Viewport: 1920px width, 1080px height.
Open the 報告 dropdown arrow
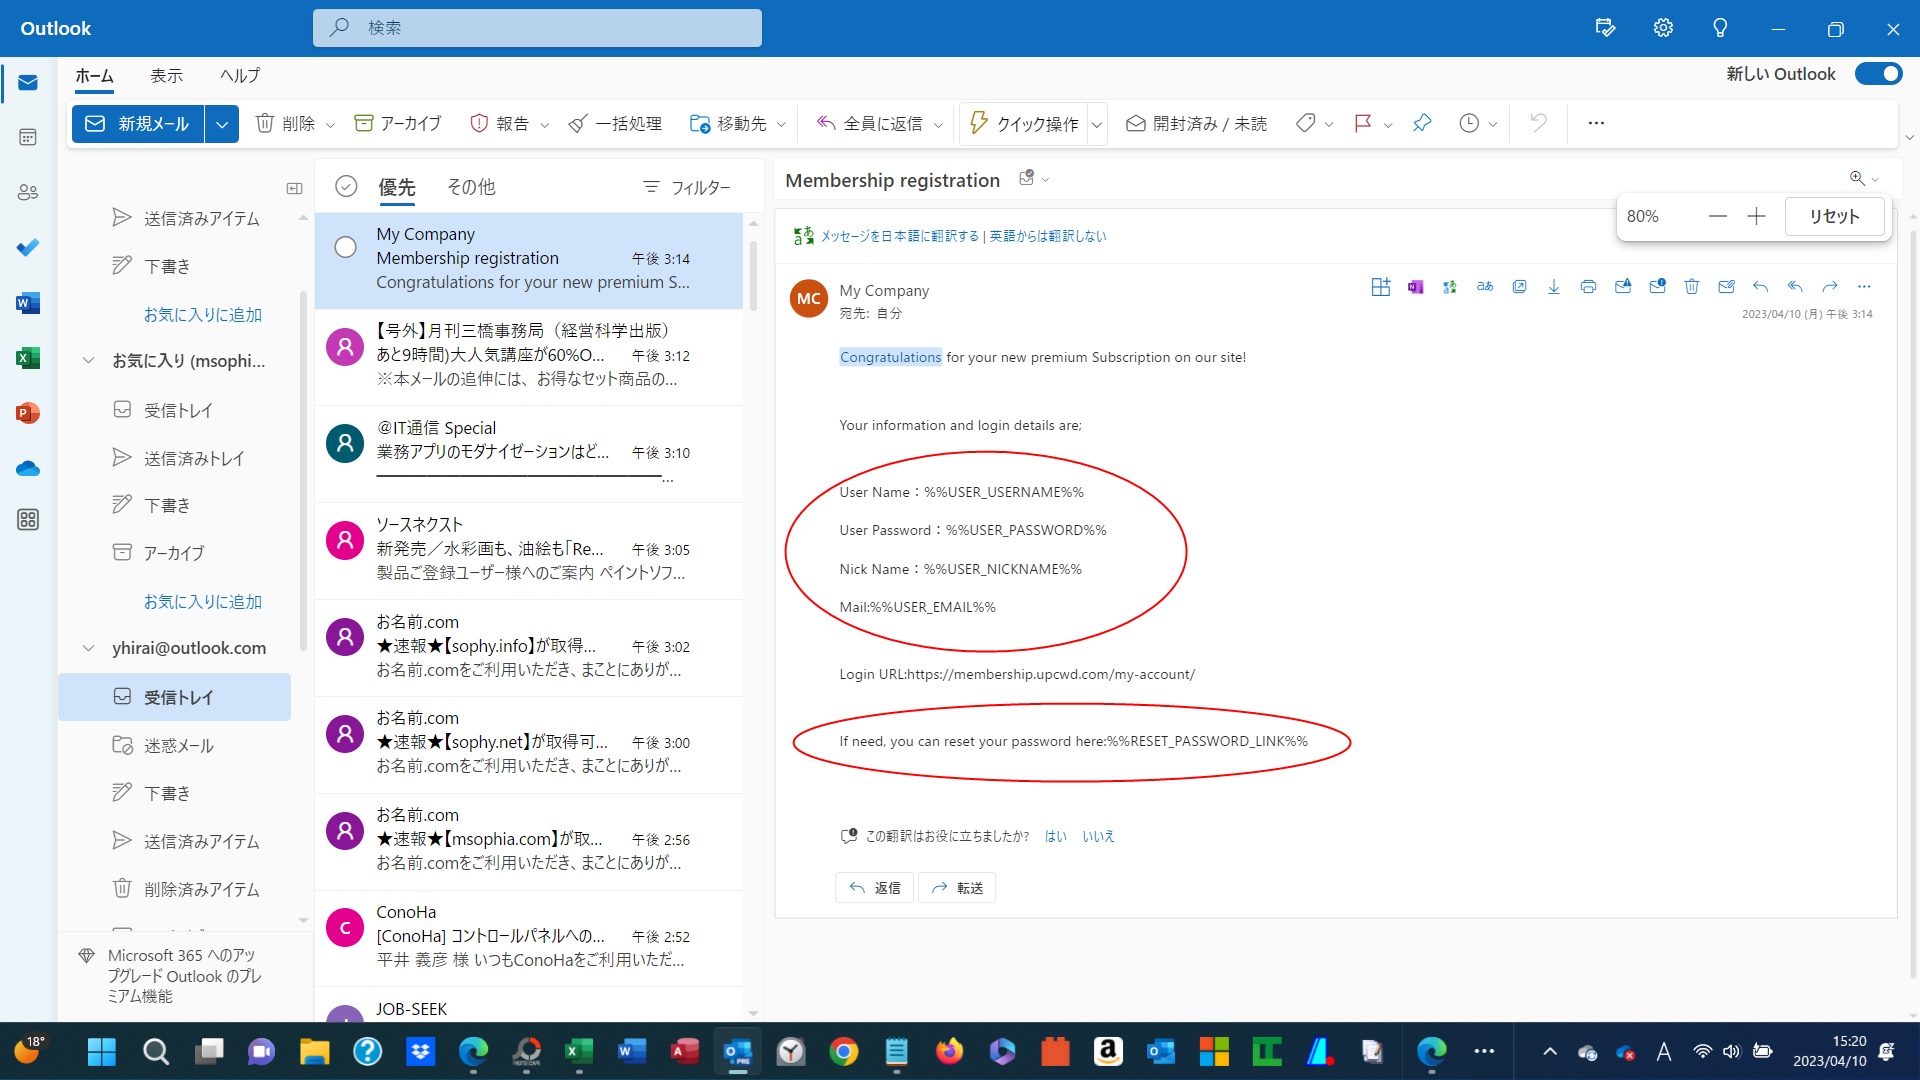(x=544, y=125)
